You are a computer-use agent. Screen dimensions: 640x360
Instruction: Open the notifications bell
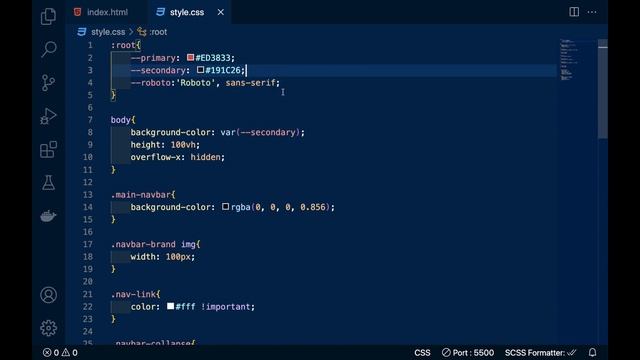(x=592, y=353)
